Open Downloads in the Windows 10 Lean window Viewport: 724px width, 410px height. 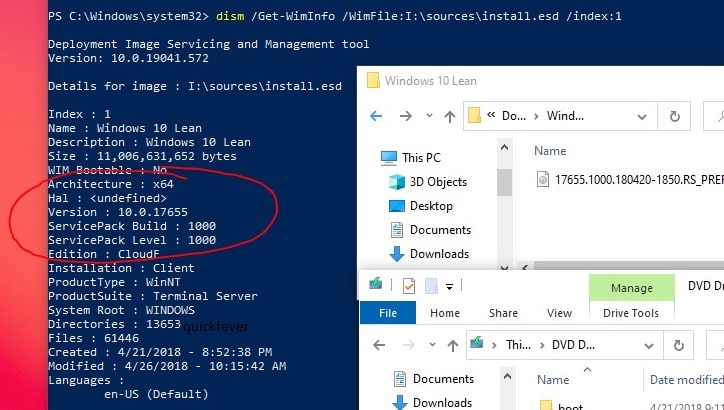[x=429, y=254]
